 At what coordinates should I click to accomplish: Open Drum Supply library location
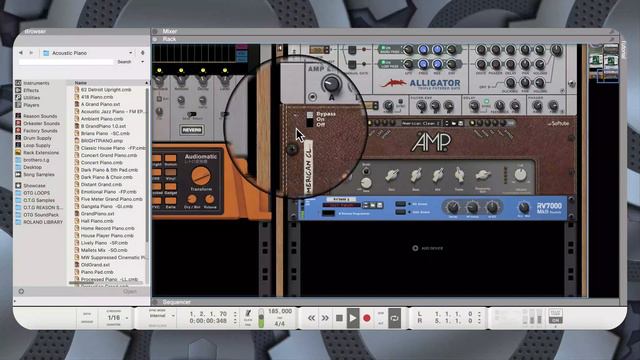pyautogui.click(x=33, y=138)
